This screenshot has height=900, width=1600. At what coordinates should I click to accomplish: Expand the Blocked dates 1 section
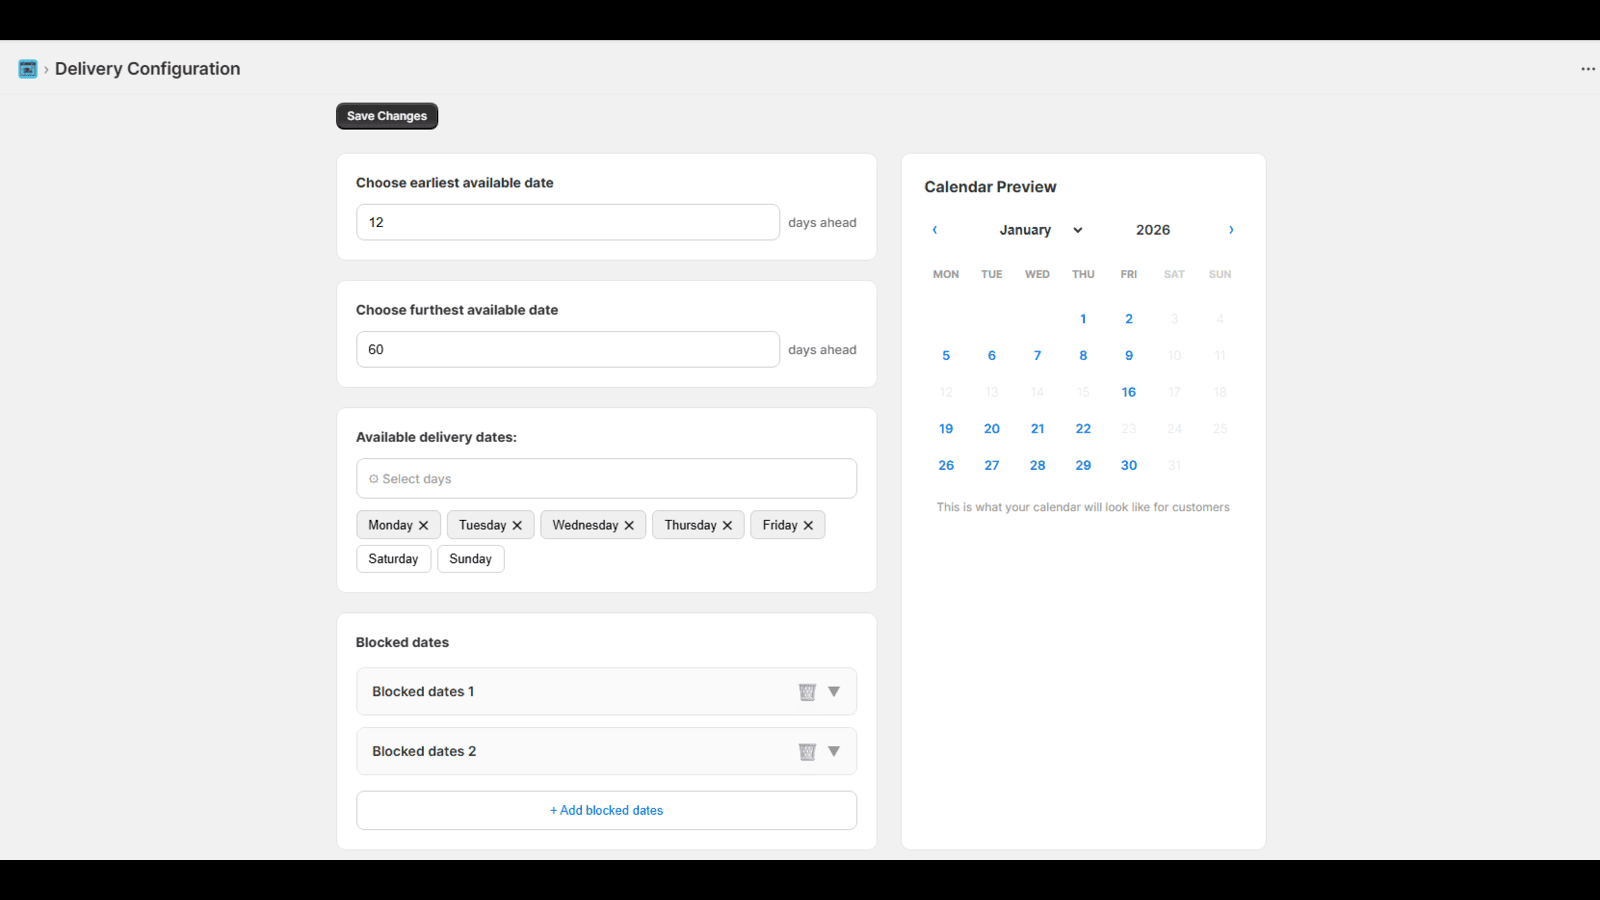(x=834, y=691)
